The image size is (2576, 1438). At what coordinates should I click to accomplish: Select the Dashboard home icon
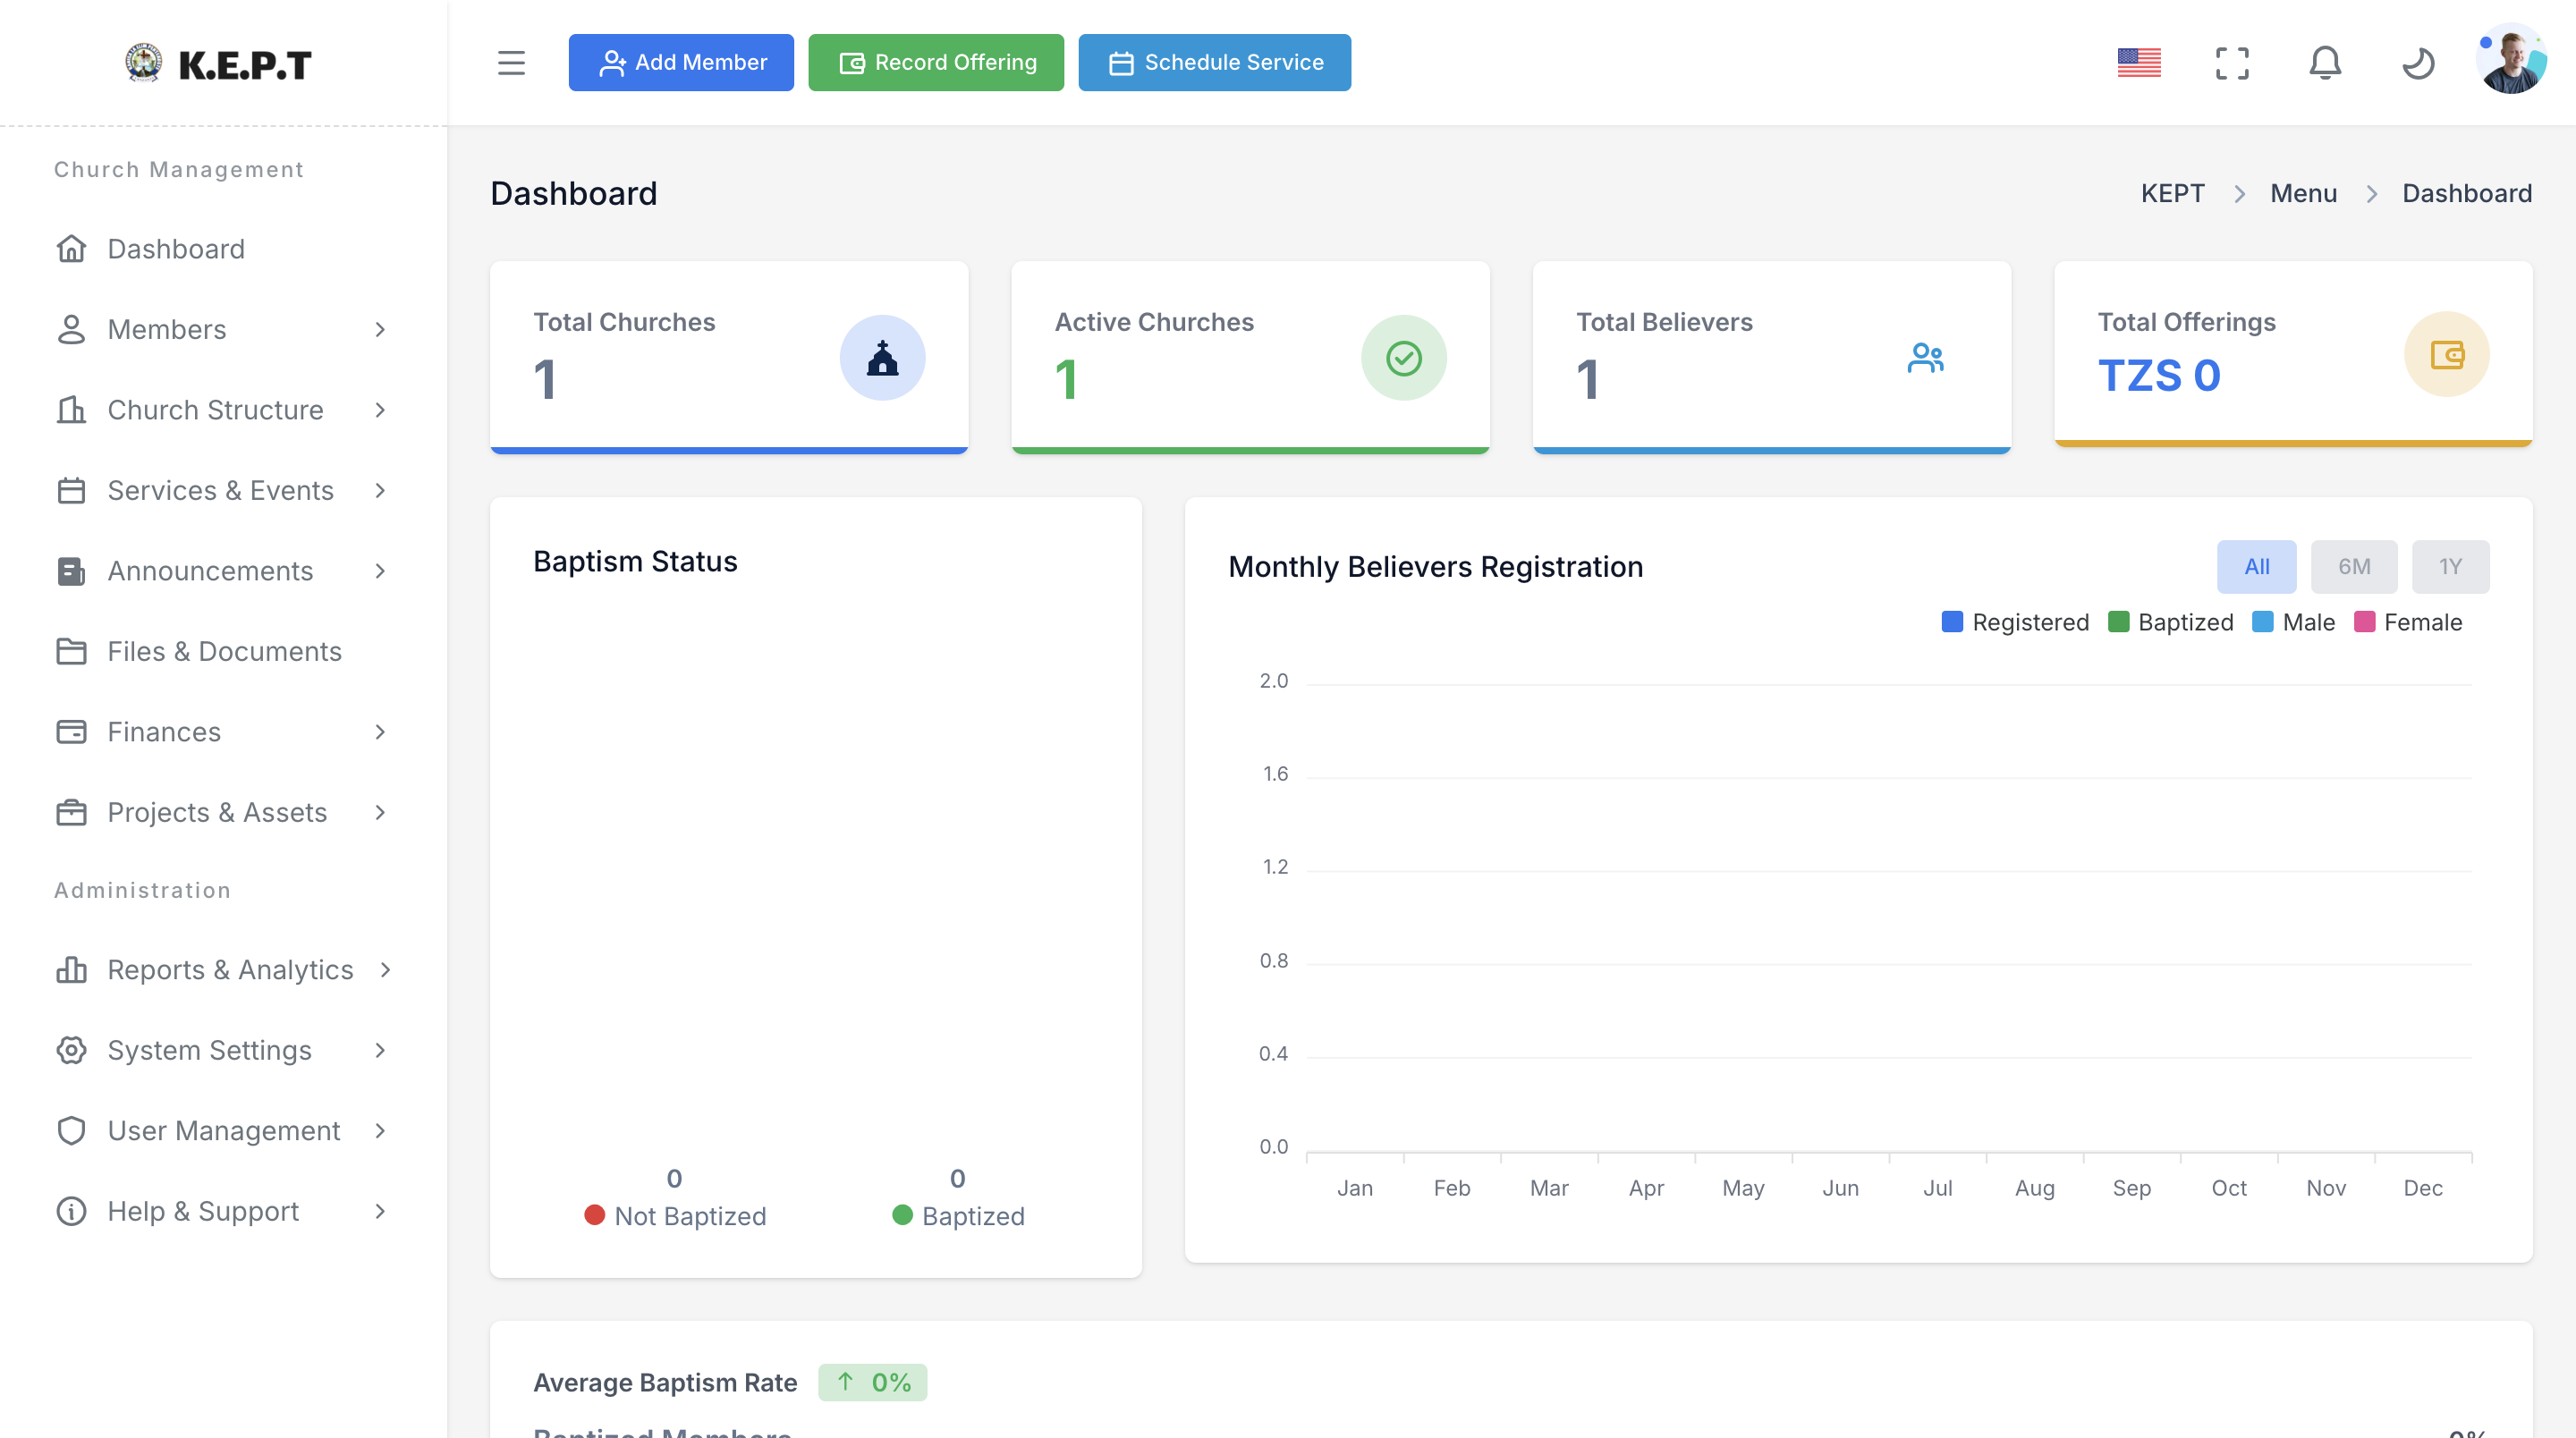click(71, 248)
